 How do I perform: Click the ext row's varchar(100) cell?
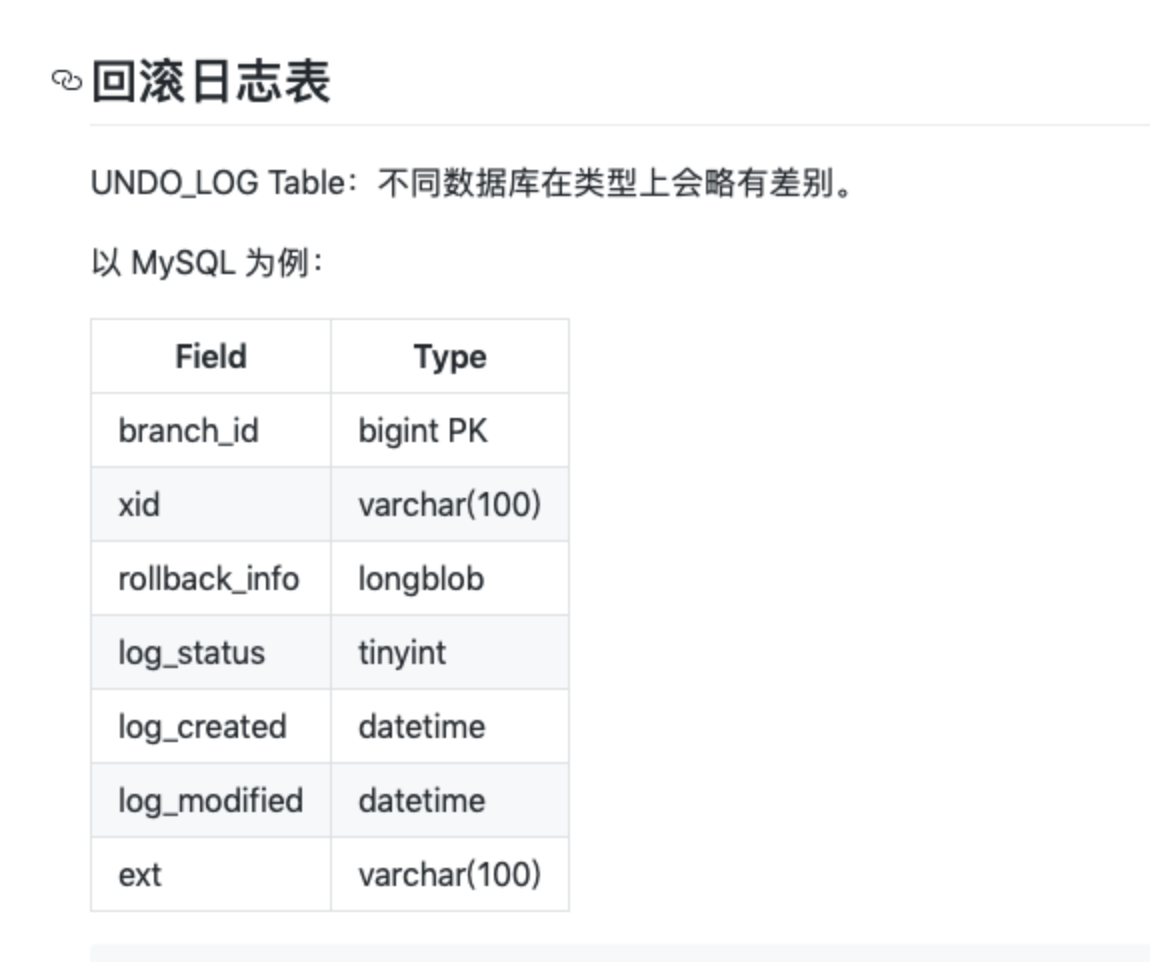[x=450, y=875]
